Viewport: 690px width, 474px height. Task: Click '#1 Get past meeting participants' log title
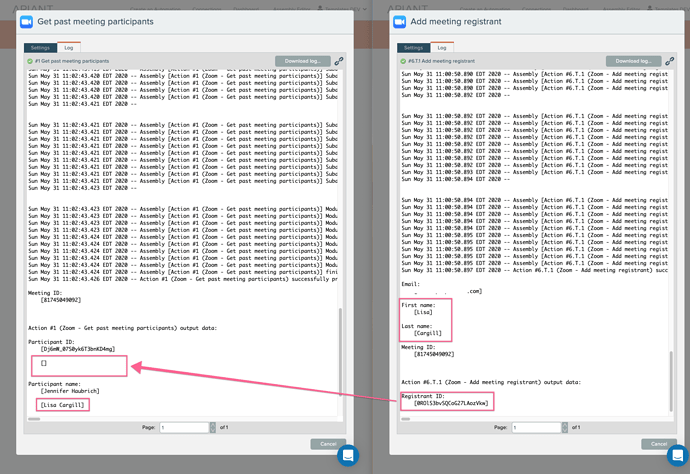tap(72, 61)
